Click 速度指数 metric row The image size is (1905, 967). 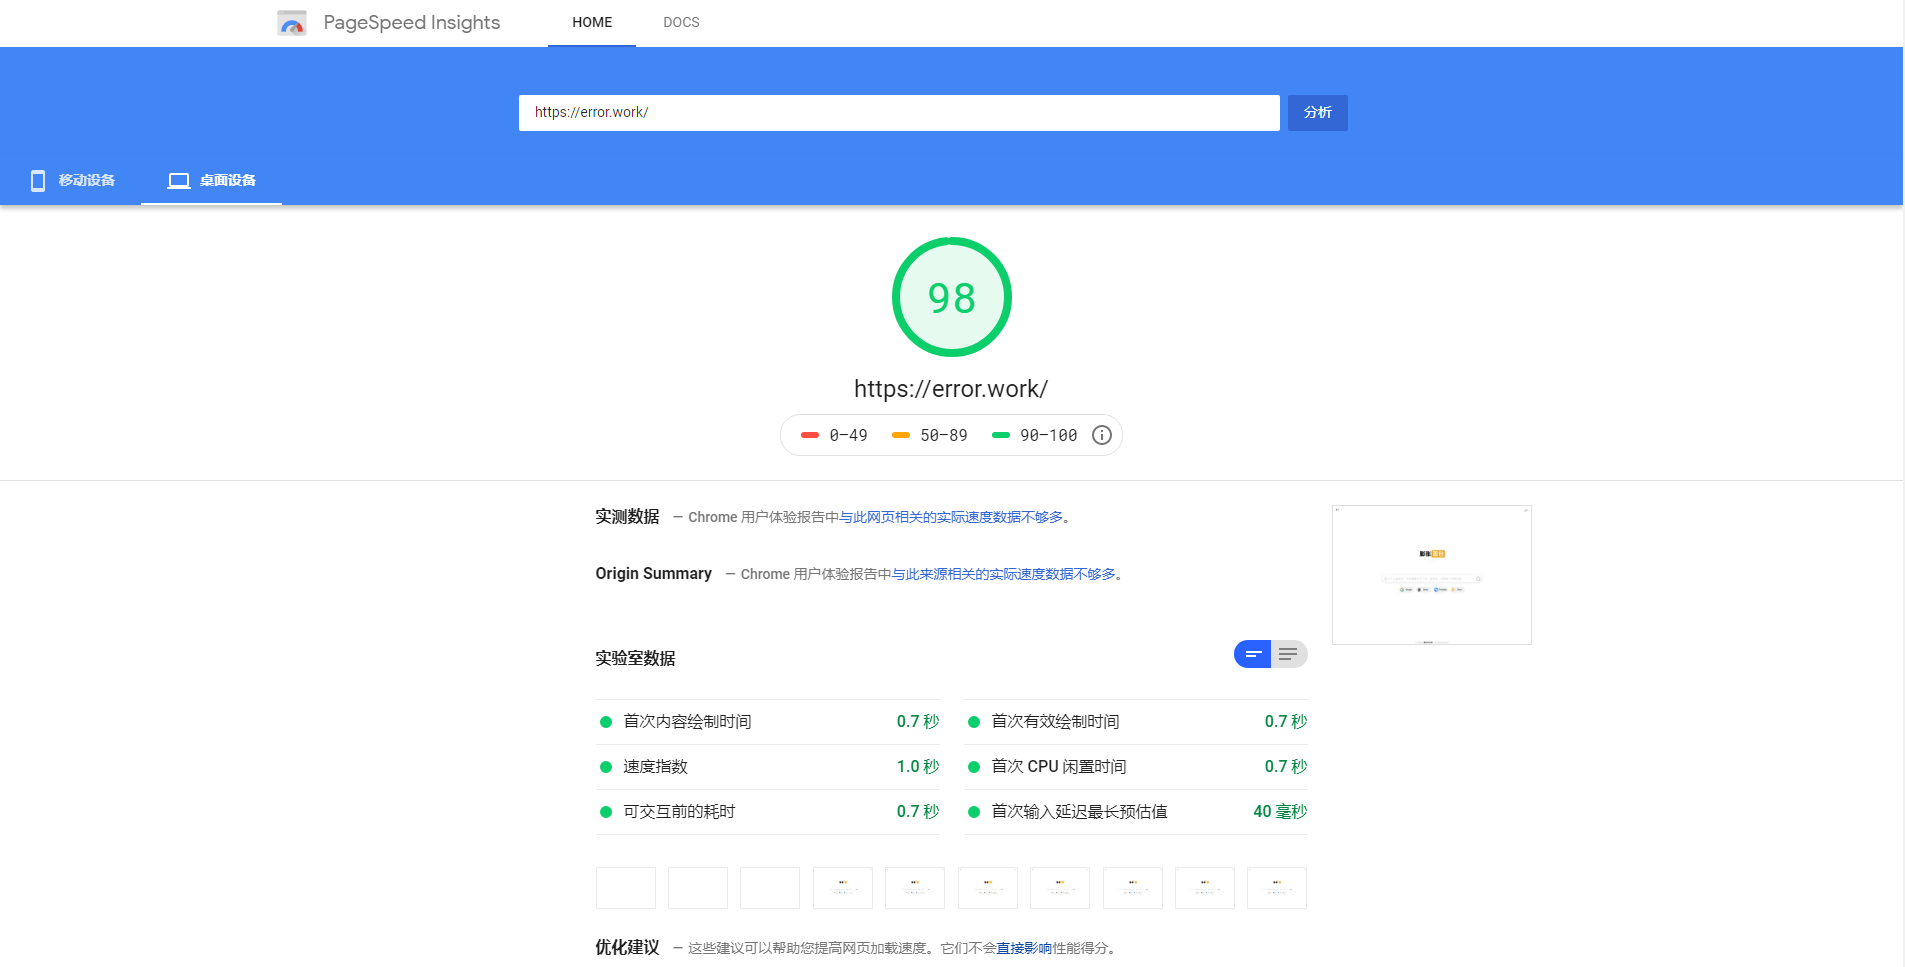[x=768, y=767]
